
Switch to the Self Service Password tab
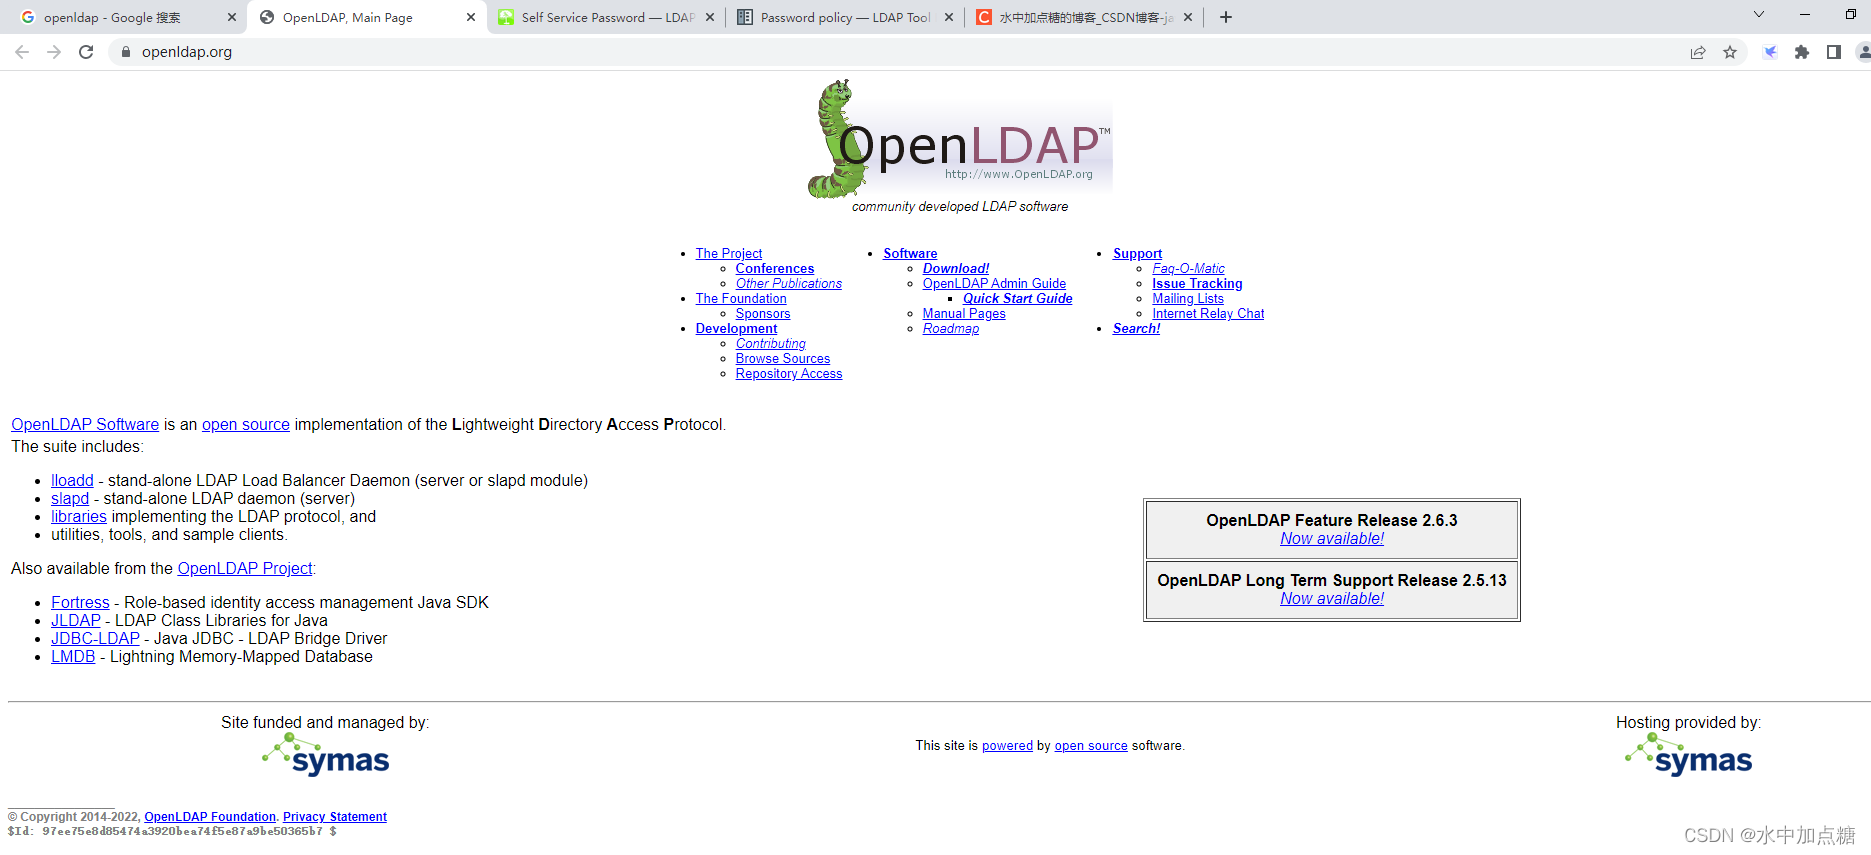click(x=608, y=17)
